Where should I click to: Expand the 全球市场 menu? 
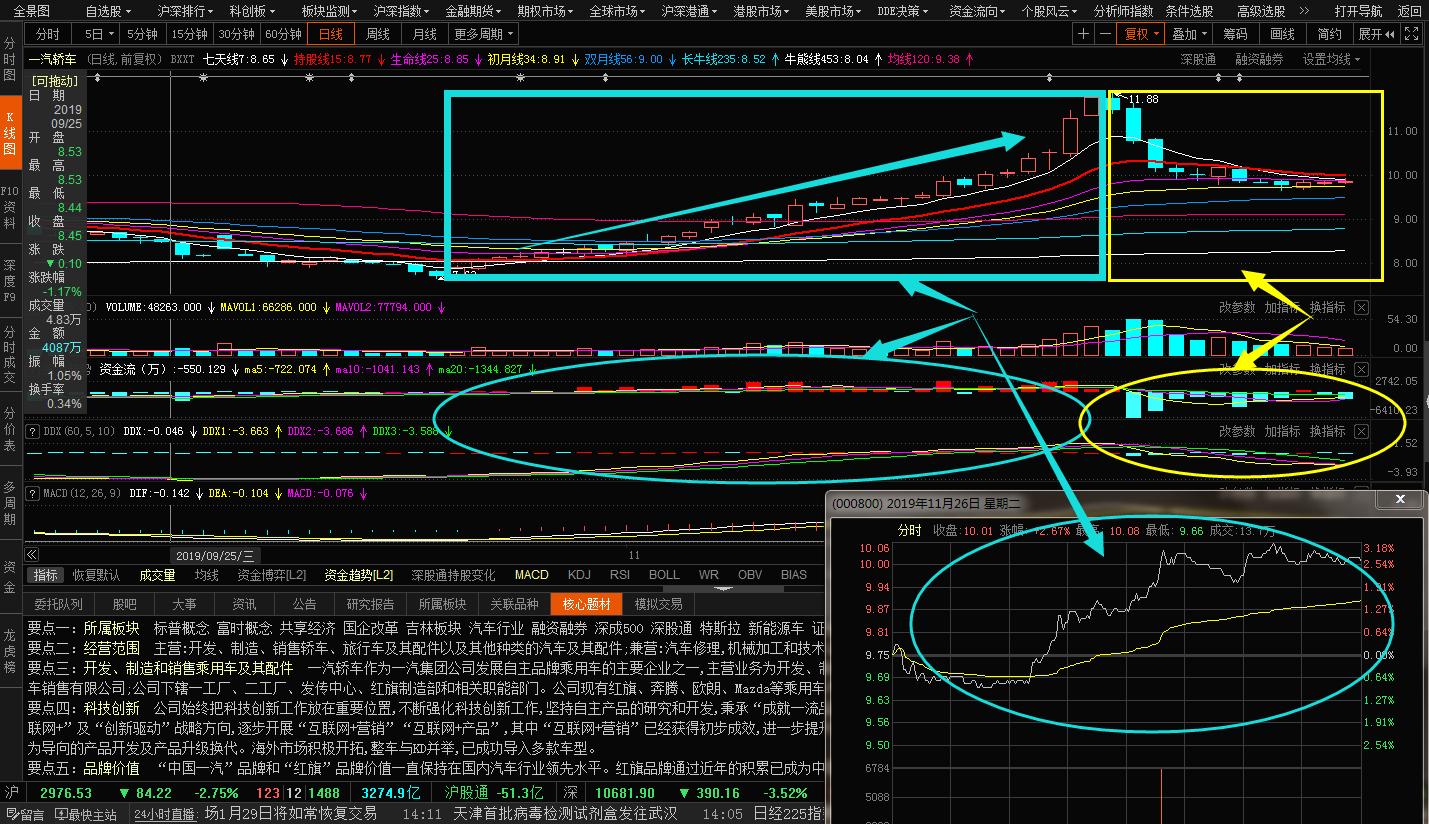click(619, 11)
